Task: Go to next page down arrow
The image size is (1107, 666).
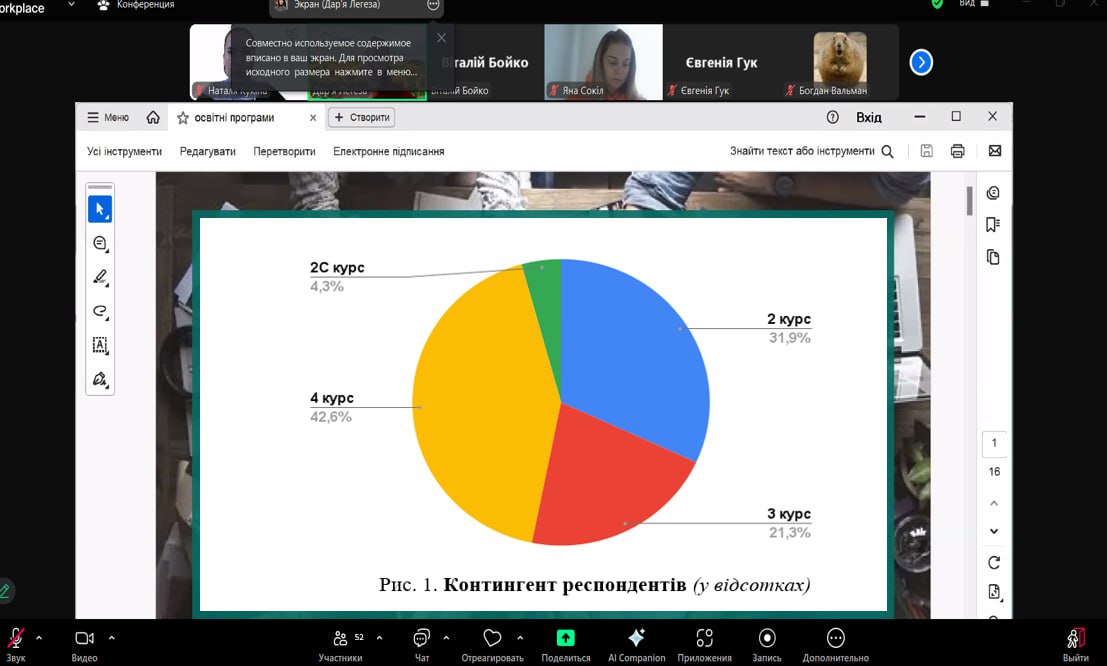Action: 994,531
